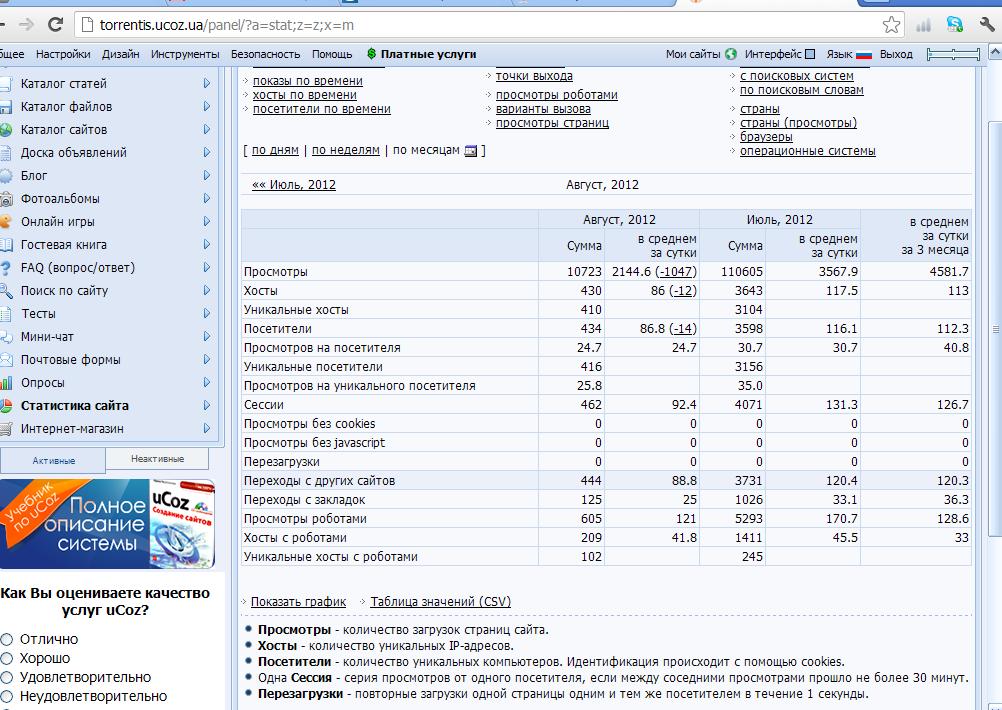The width and height of the screenshot is (1002, 710).
Task: Click the bookmark star in address bar
Action: coord(891,25)
